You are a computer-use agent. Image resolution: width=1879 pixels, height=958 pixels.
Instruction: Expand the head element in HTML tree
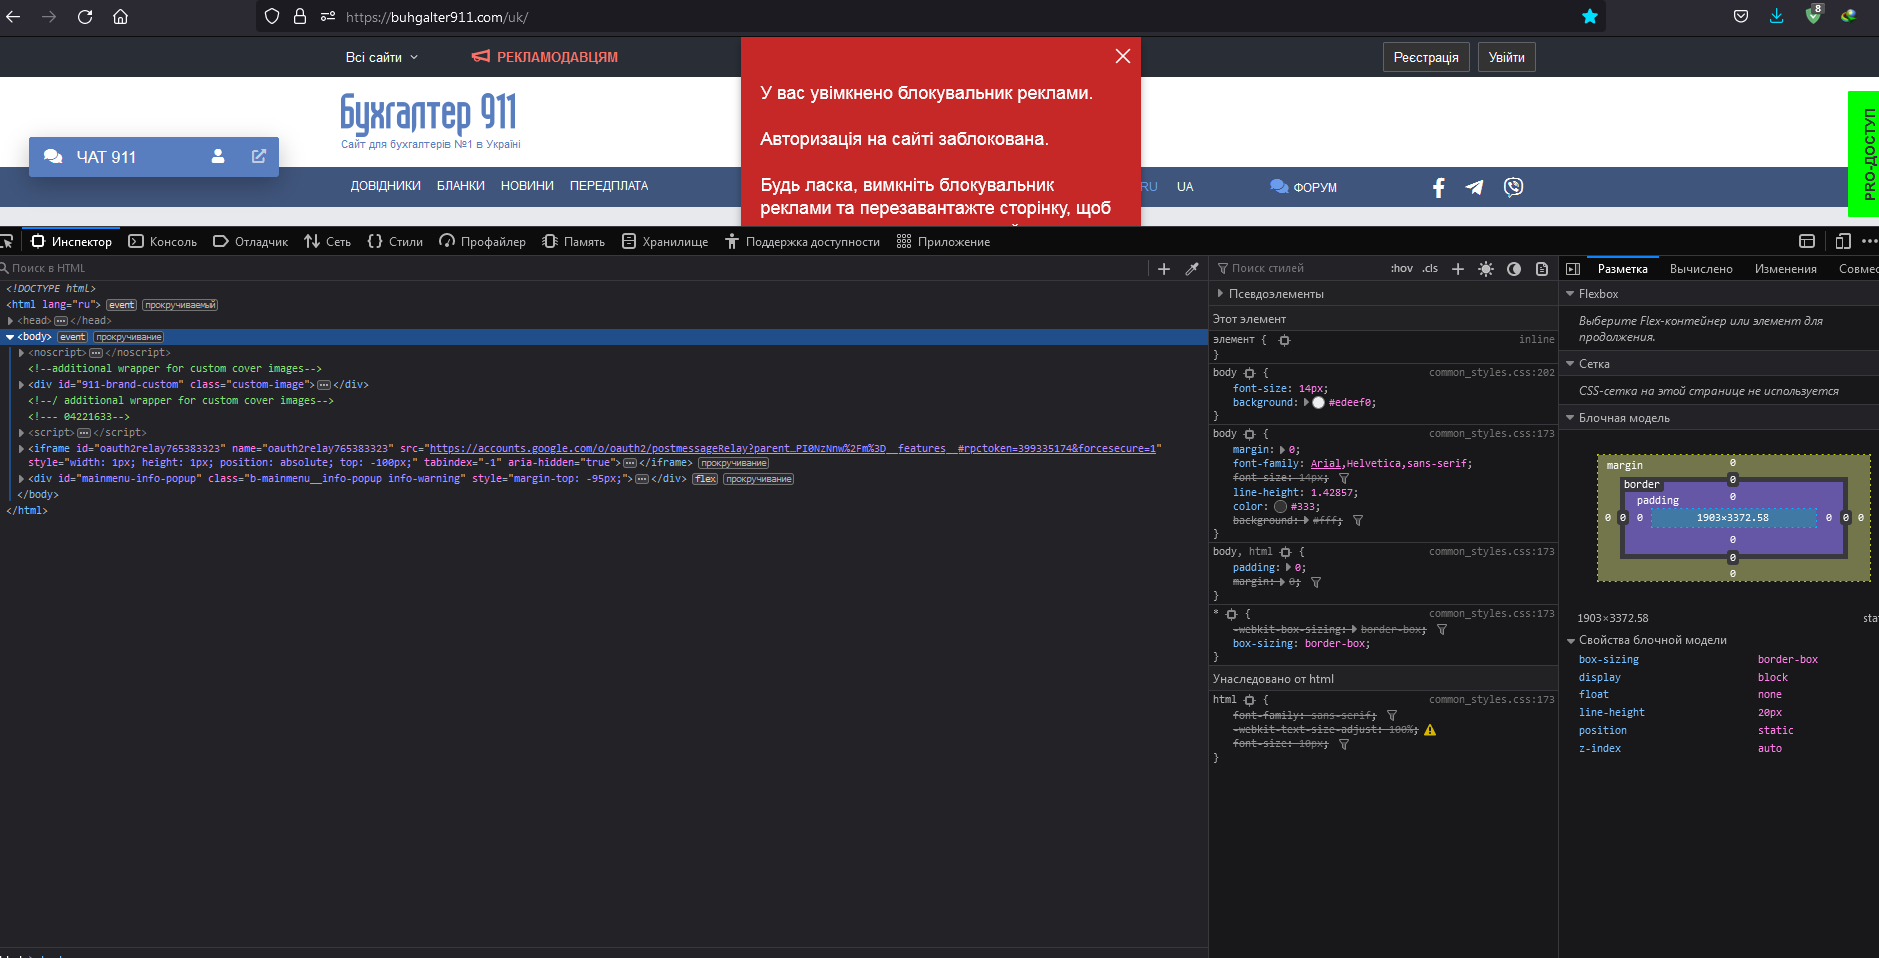tap(10, 321)
